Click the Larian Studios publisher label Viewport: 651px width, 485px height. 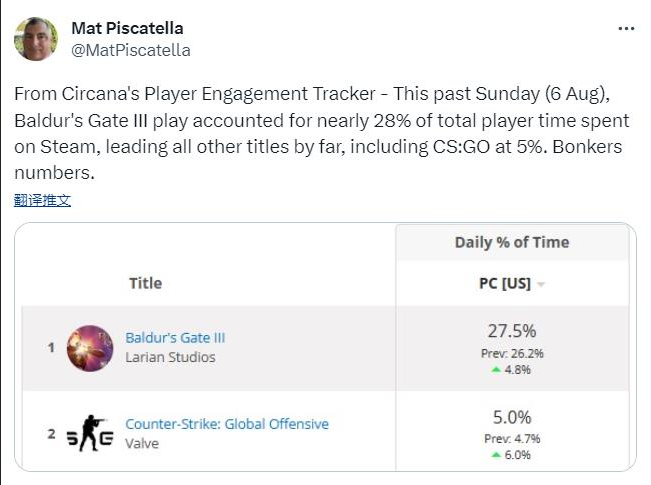click(x=170, y=357)
